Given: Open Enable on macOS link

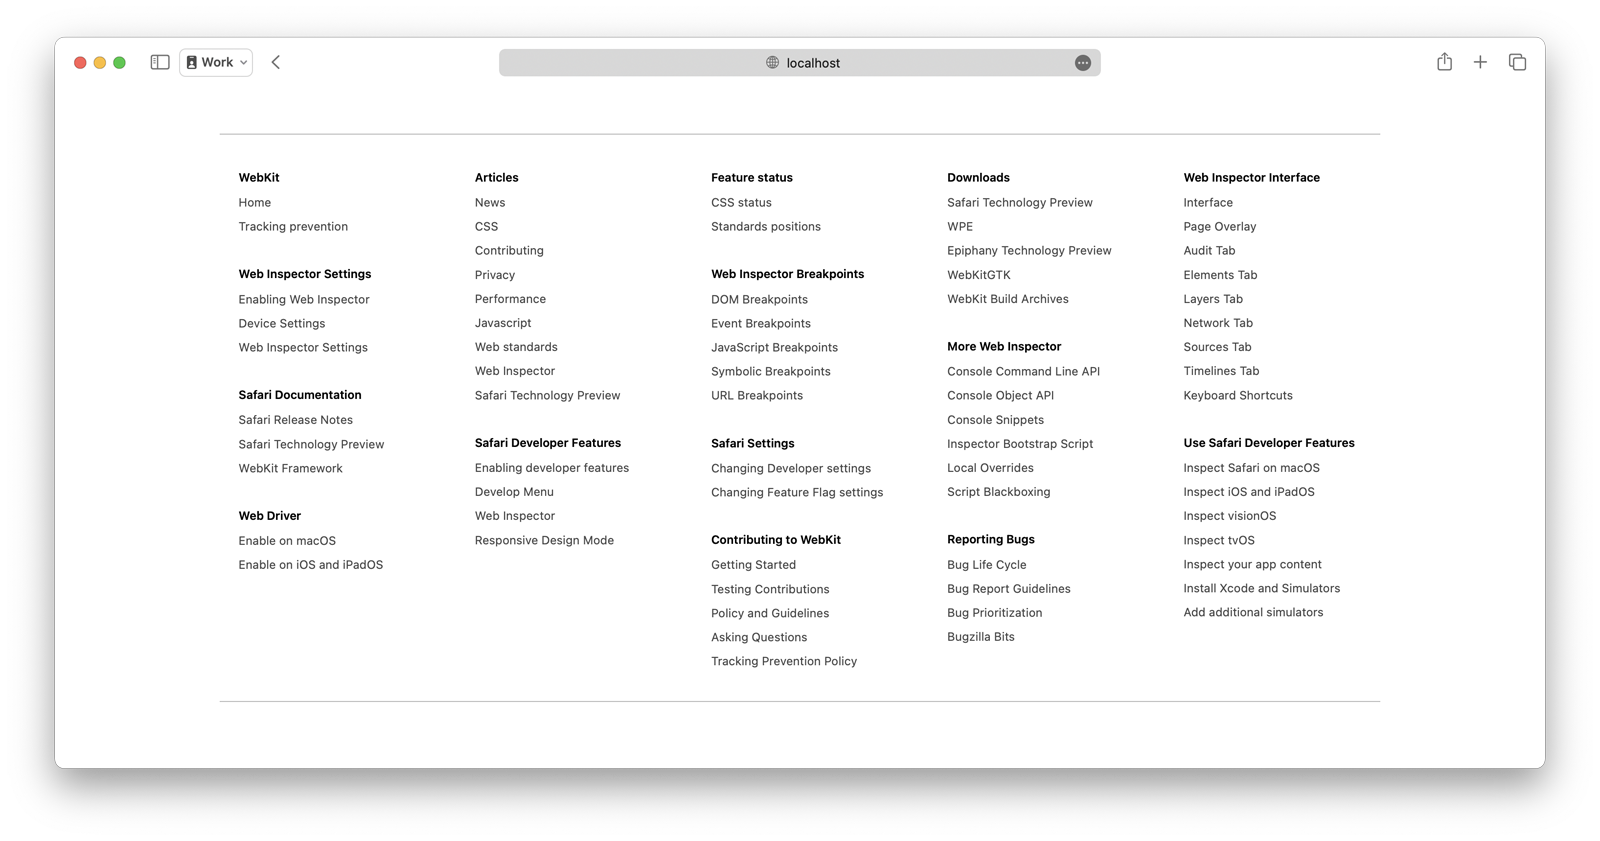Looking at the screenshot, I should coord(287,541).
